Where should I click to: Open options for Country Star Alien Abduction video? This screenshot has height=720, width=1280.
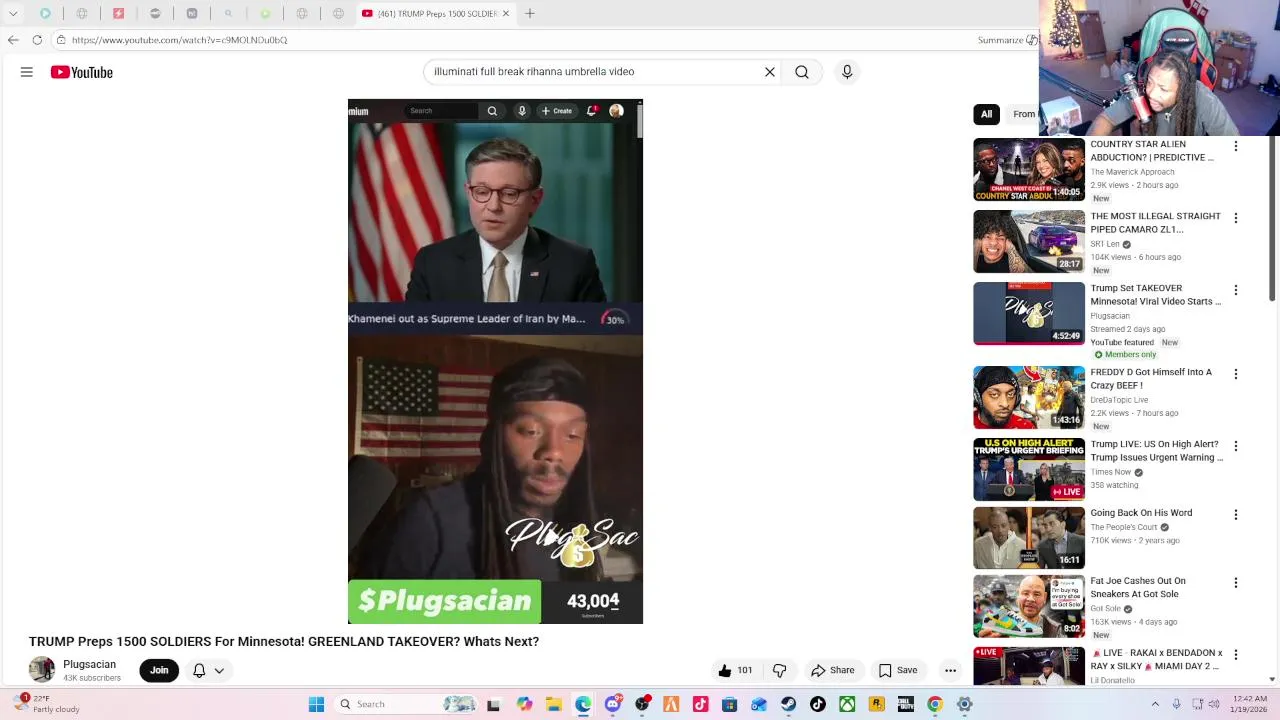(1236, 146)
